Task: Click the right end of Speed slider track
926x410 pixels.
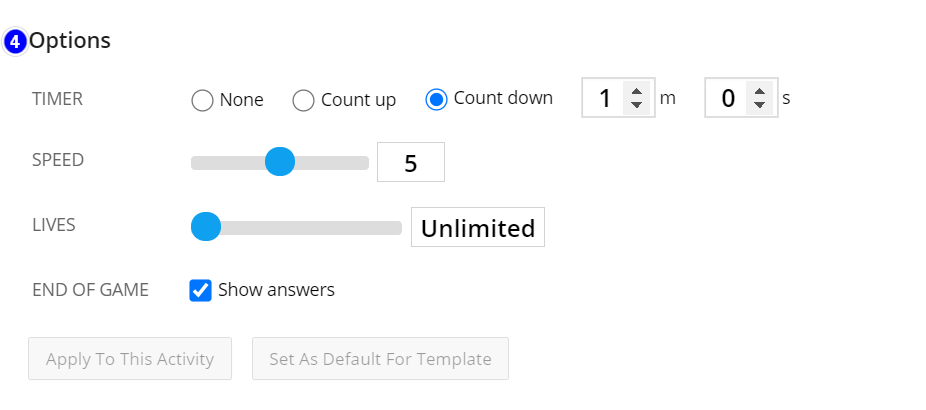Action: 364,163
